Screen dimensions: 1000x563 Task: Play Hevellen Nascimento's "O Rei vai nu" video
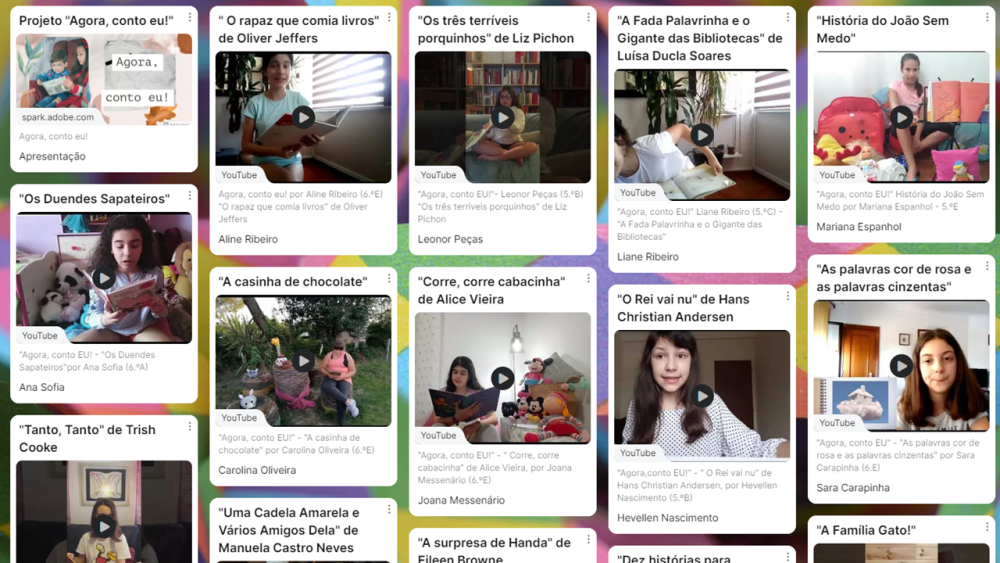pos(702,396)
